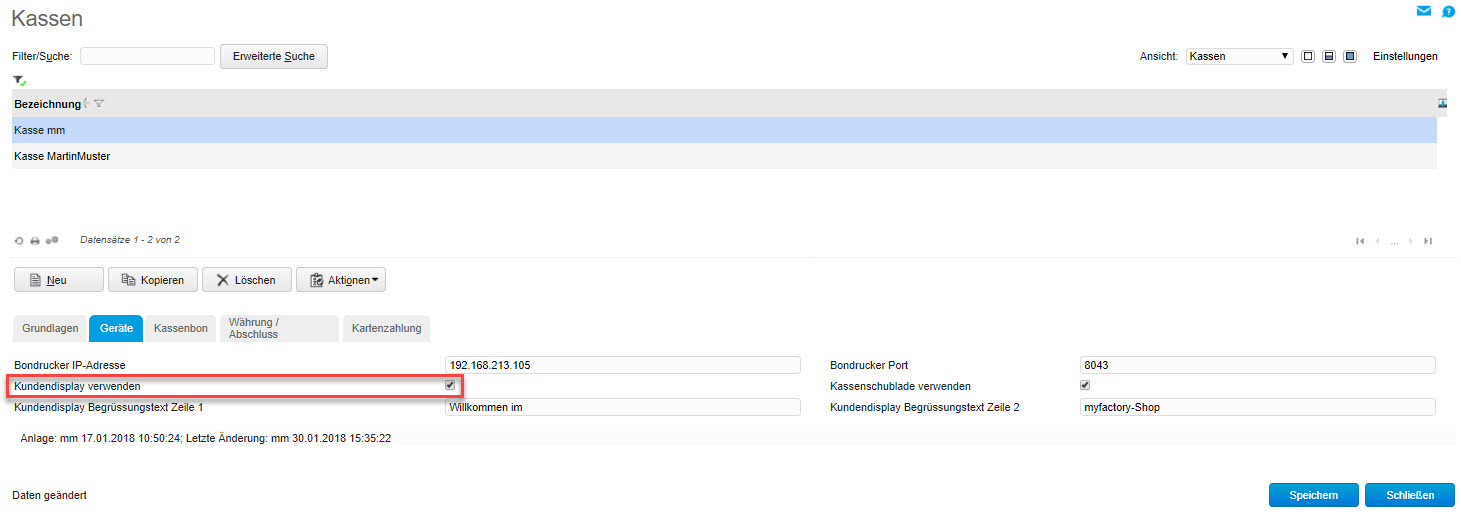Click the Bondrucker Port field
The image size is (1461, 515).
point(1258,365)
